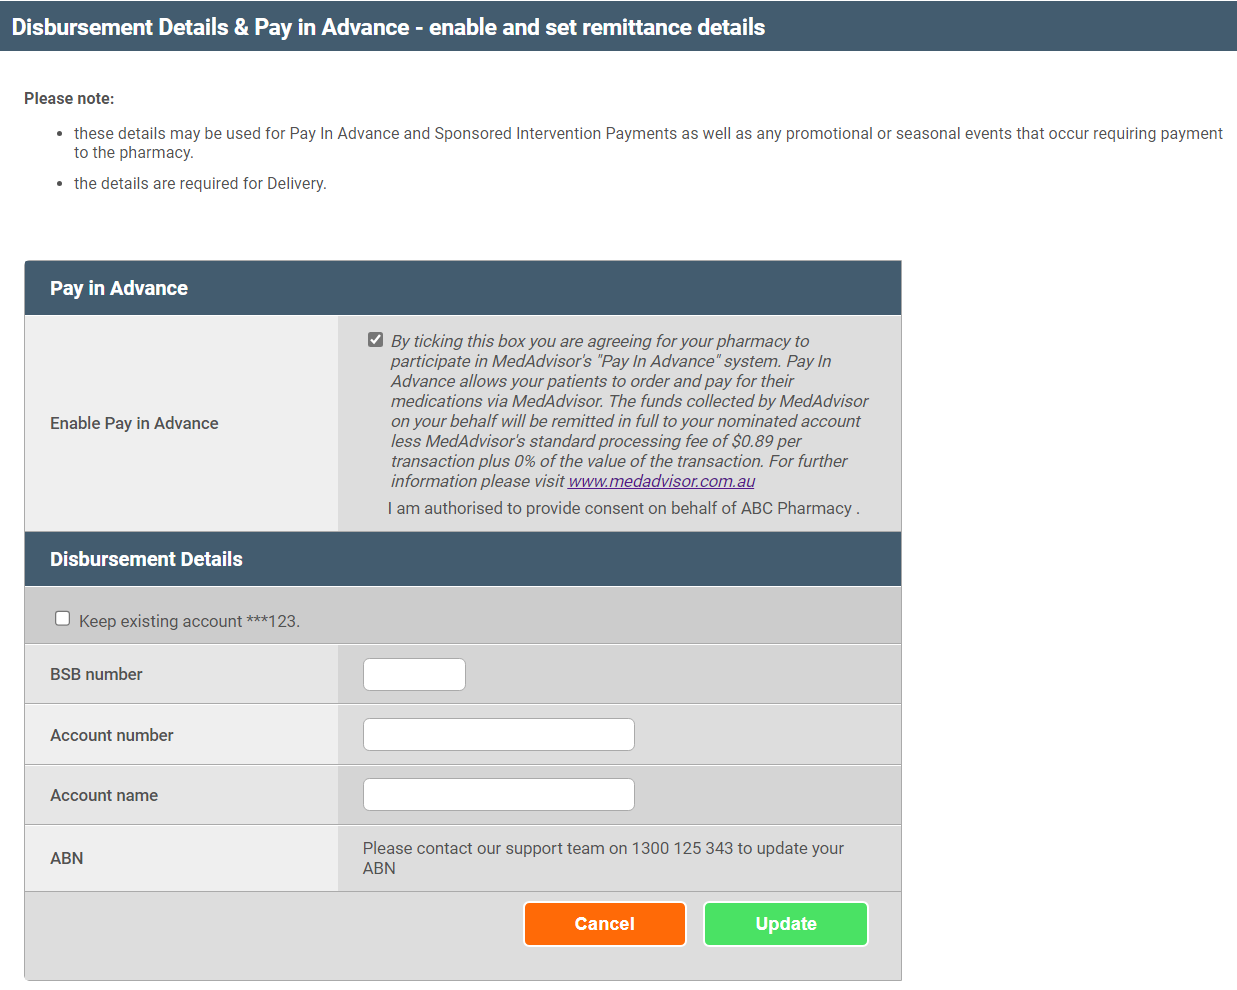1237x990 pixels.
Task: Toggle the Pay In Advance agreement checkbox
Action: pos(375,339)
